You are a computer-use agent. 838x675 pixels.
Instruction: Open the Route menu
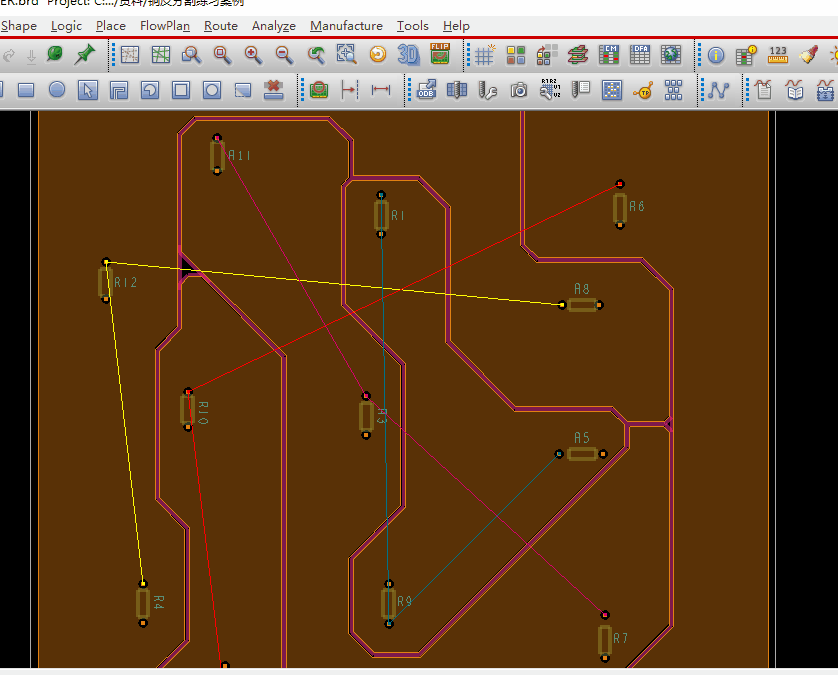click(x=221, y=26)
